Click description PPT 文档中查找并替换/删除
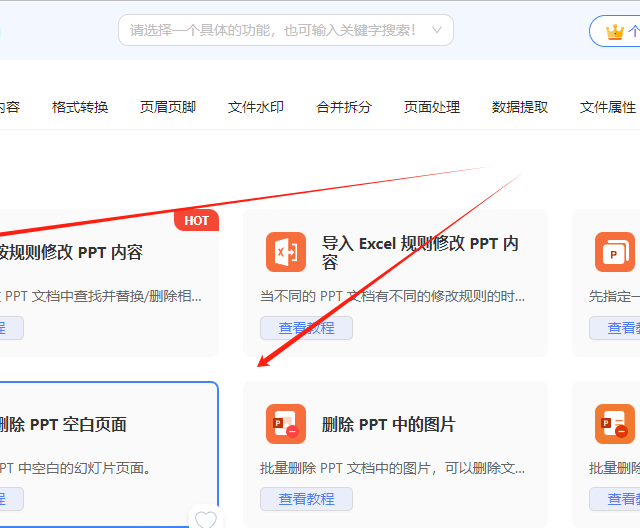This screenshot has width=640, height=528. [101, 296]
